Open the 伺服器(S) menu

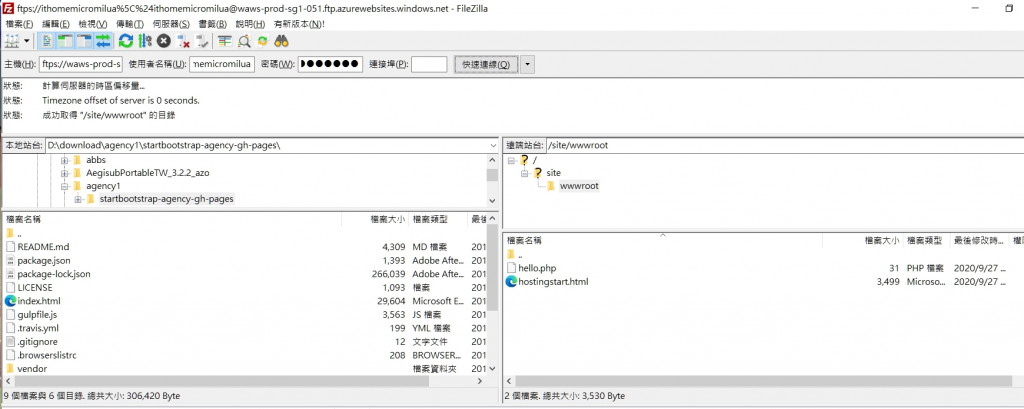pos(171,24)
